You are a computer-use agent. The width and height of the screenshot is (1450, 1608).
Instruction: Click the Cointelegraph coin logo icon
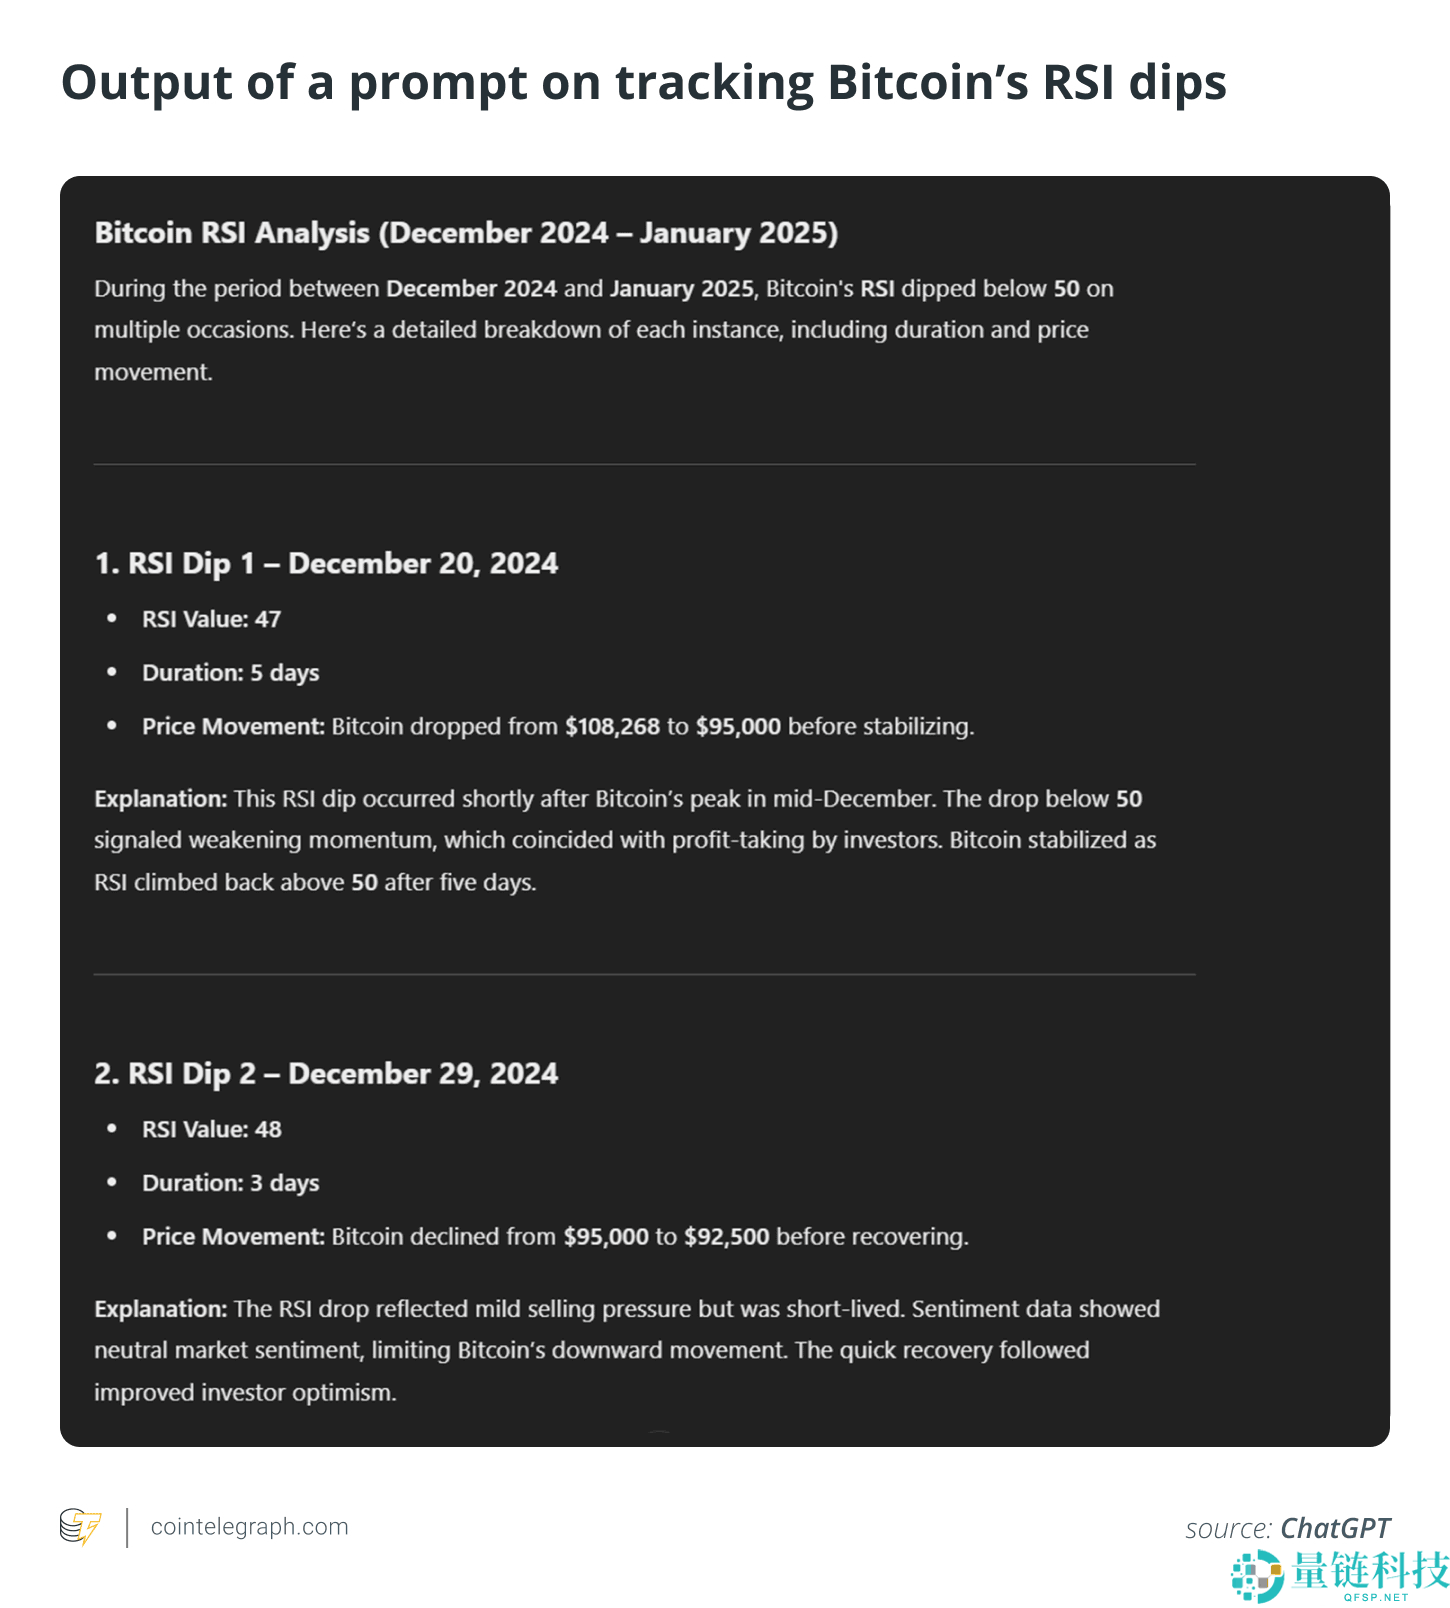pyautogui.click(x=80, y=1527)
